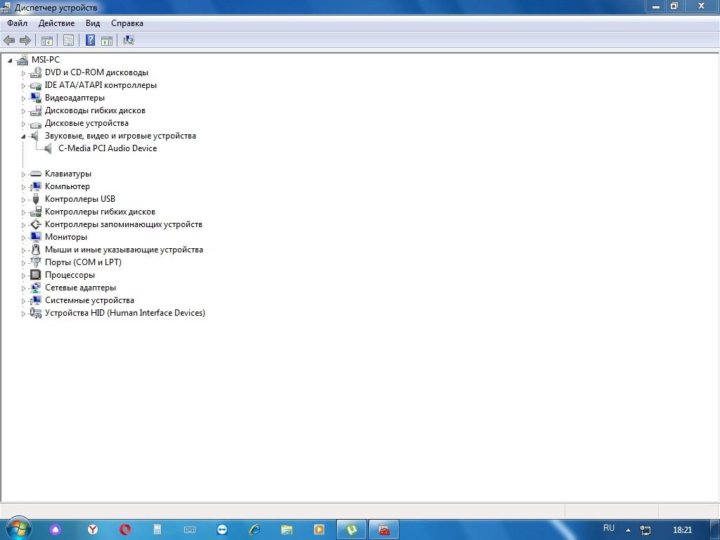The height and width of the screenshot is (540, 720).
Task: Open Yandex browser from the taskbar
Action: (91, 528)
